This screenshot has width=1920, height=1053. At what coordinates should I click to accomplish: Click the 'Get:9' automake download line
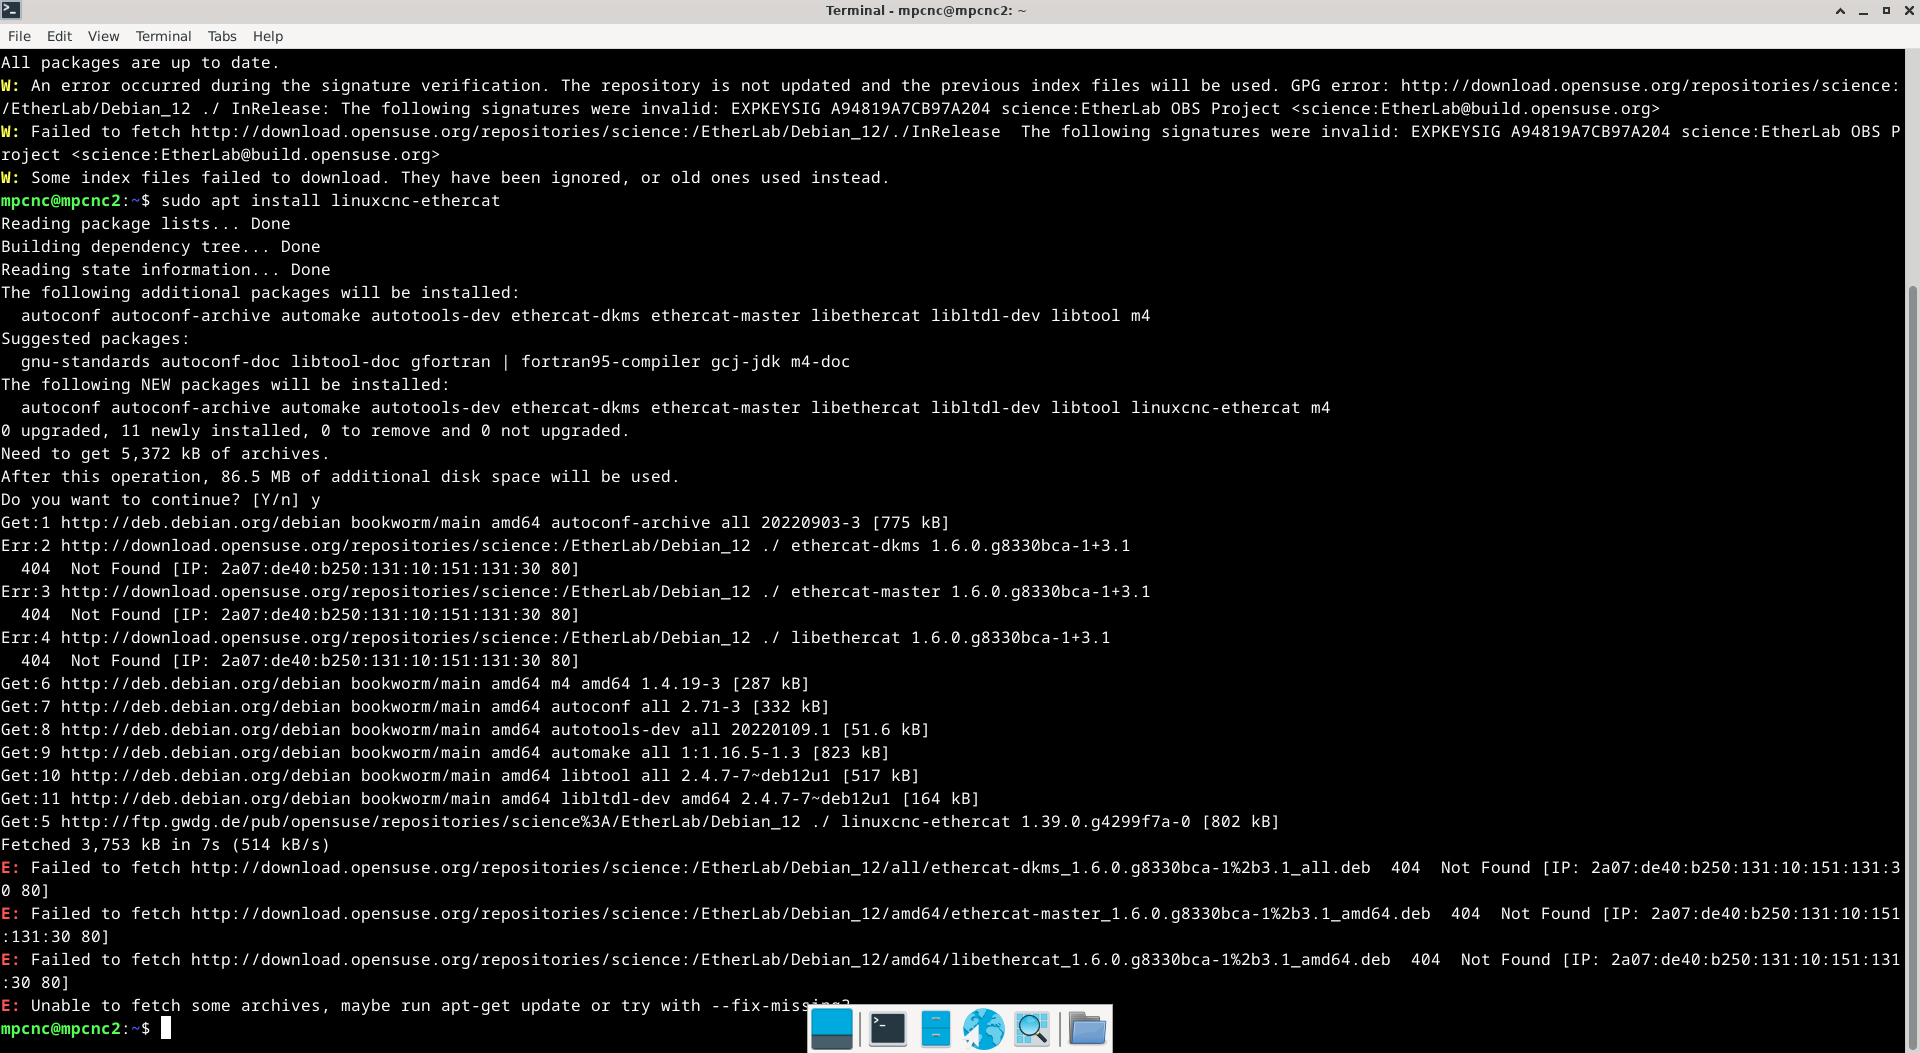pos(445,752)
